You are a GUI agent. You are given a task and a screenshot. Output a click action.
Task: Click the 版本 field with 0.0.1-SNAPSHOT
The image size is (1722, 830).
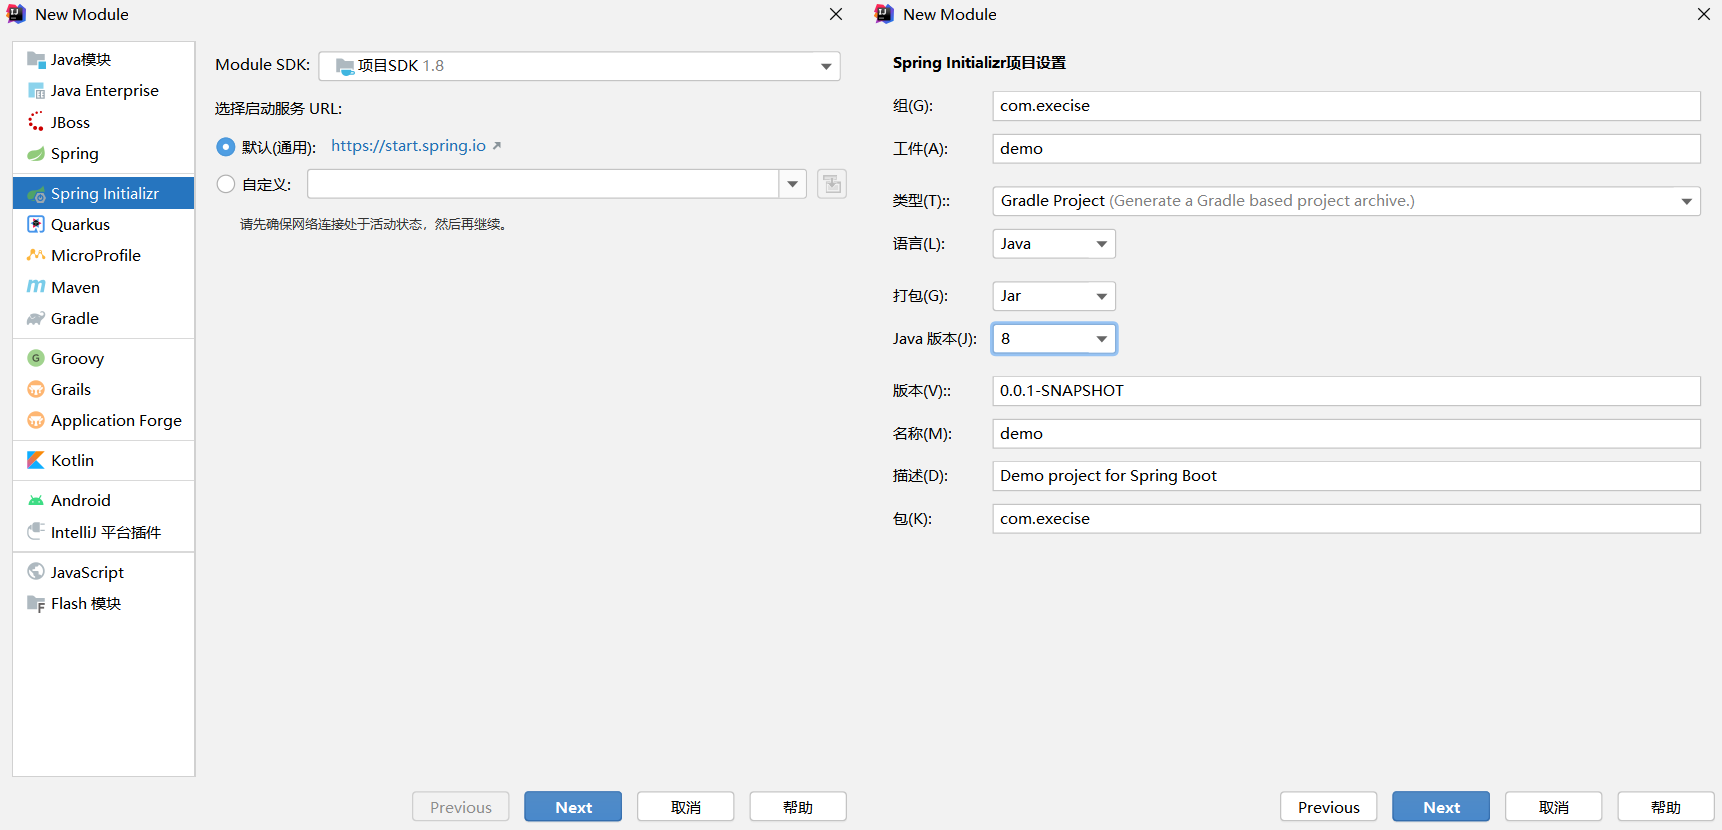click(1346, 391)
